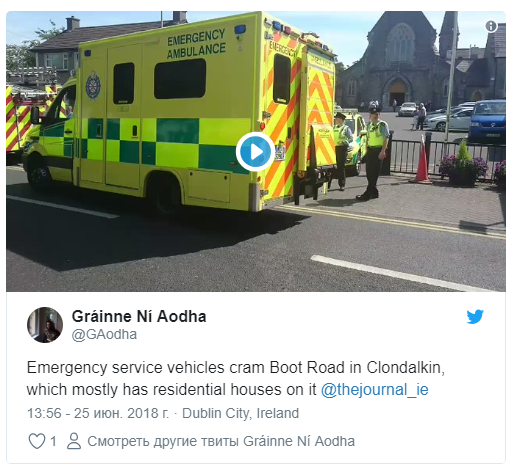Open the 13:56 - 25 июн. 2018 timestamp
Screen dimensions: 514x469
98,413
